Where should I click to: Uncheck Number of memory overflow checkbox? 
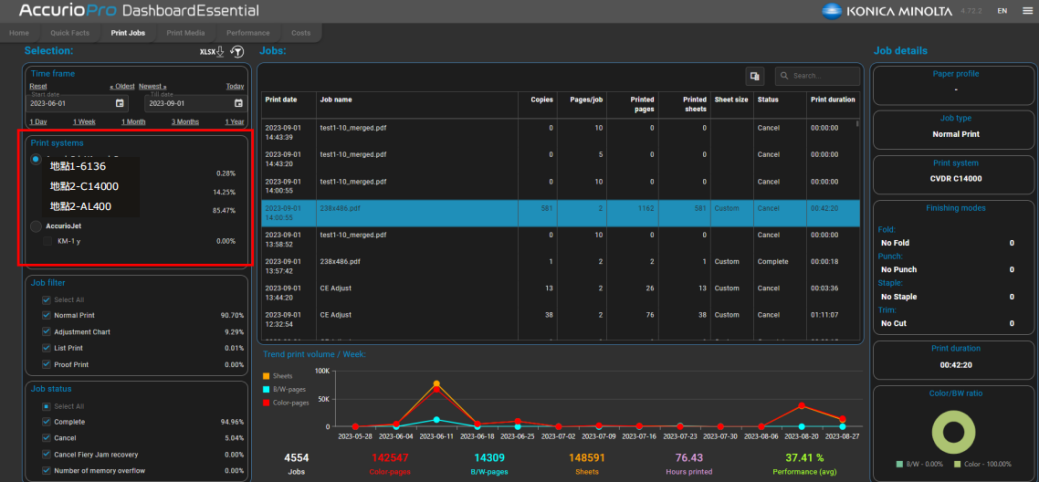tap(46, 471)
